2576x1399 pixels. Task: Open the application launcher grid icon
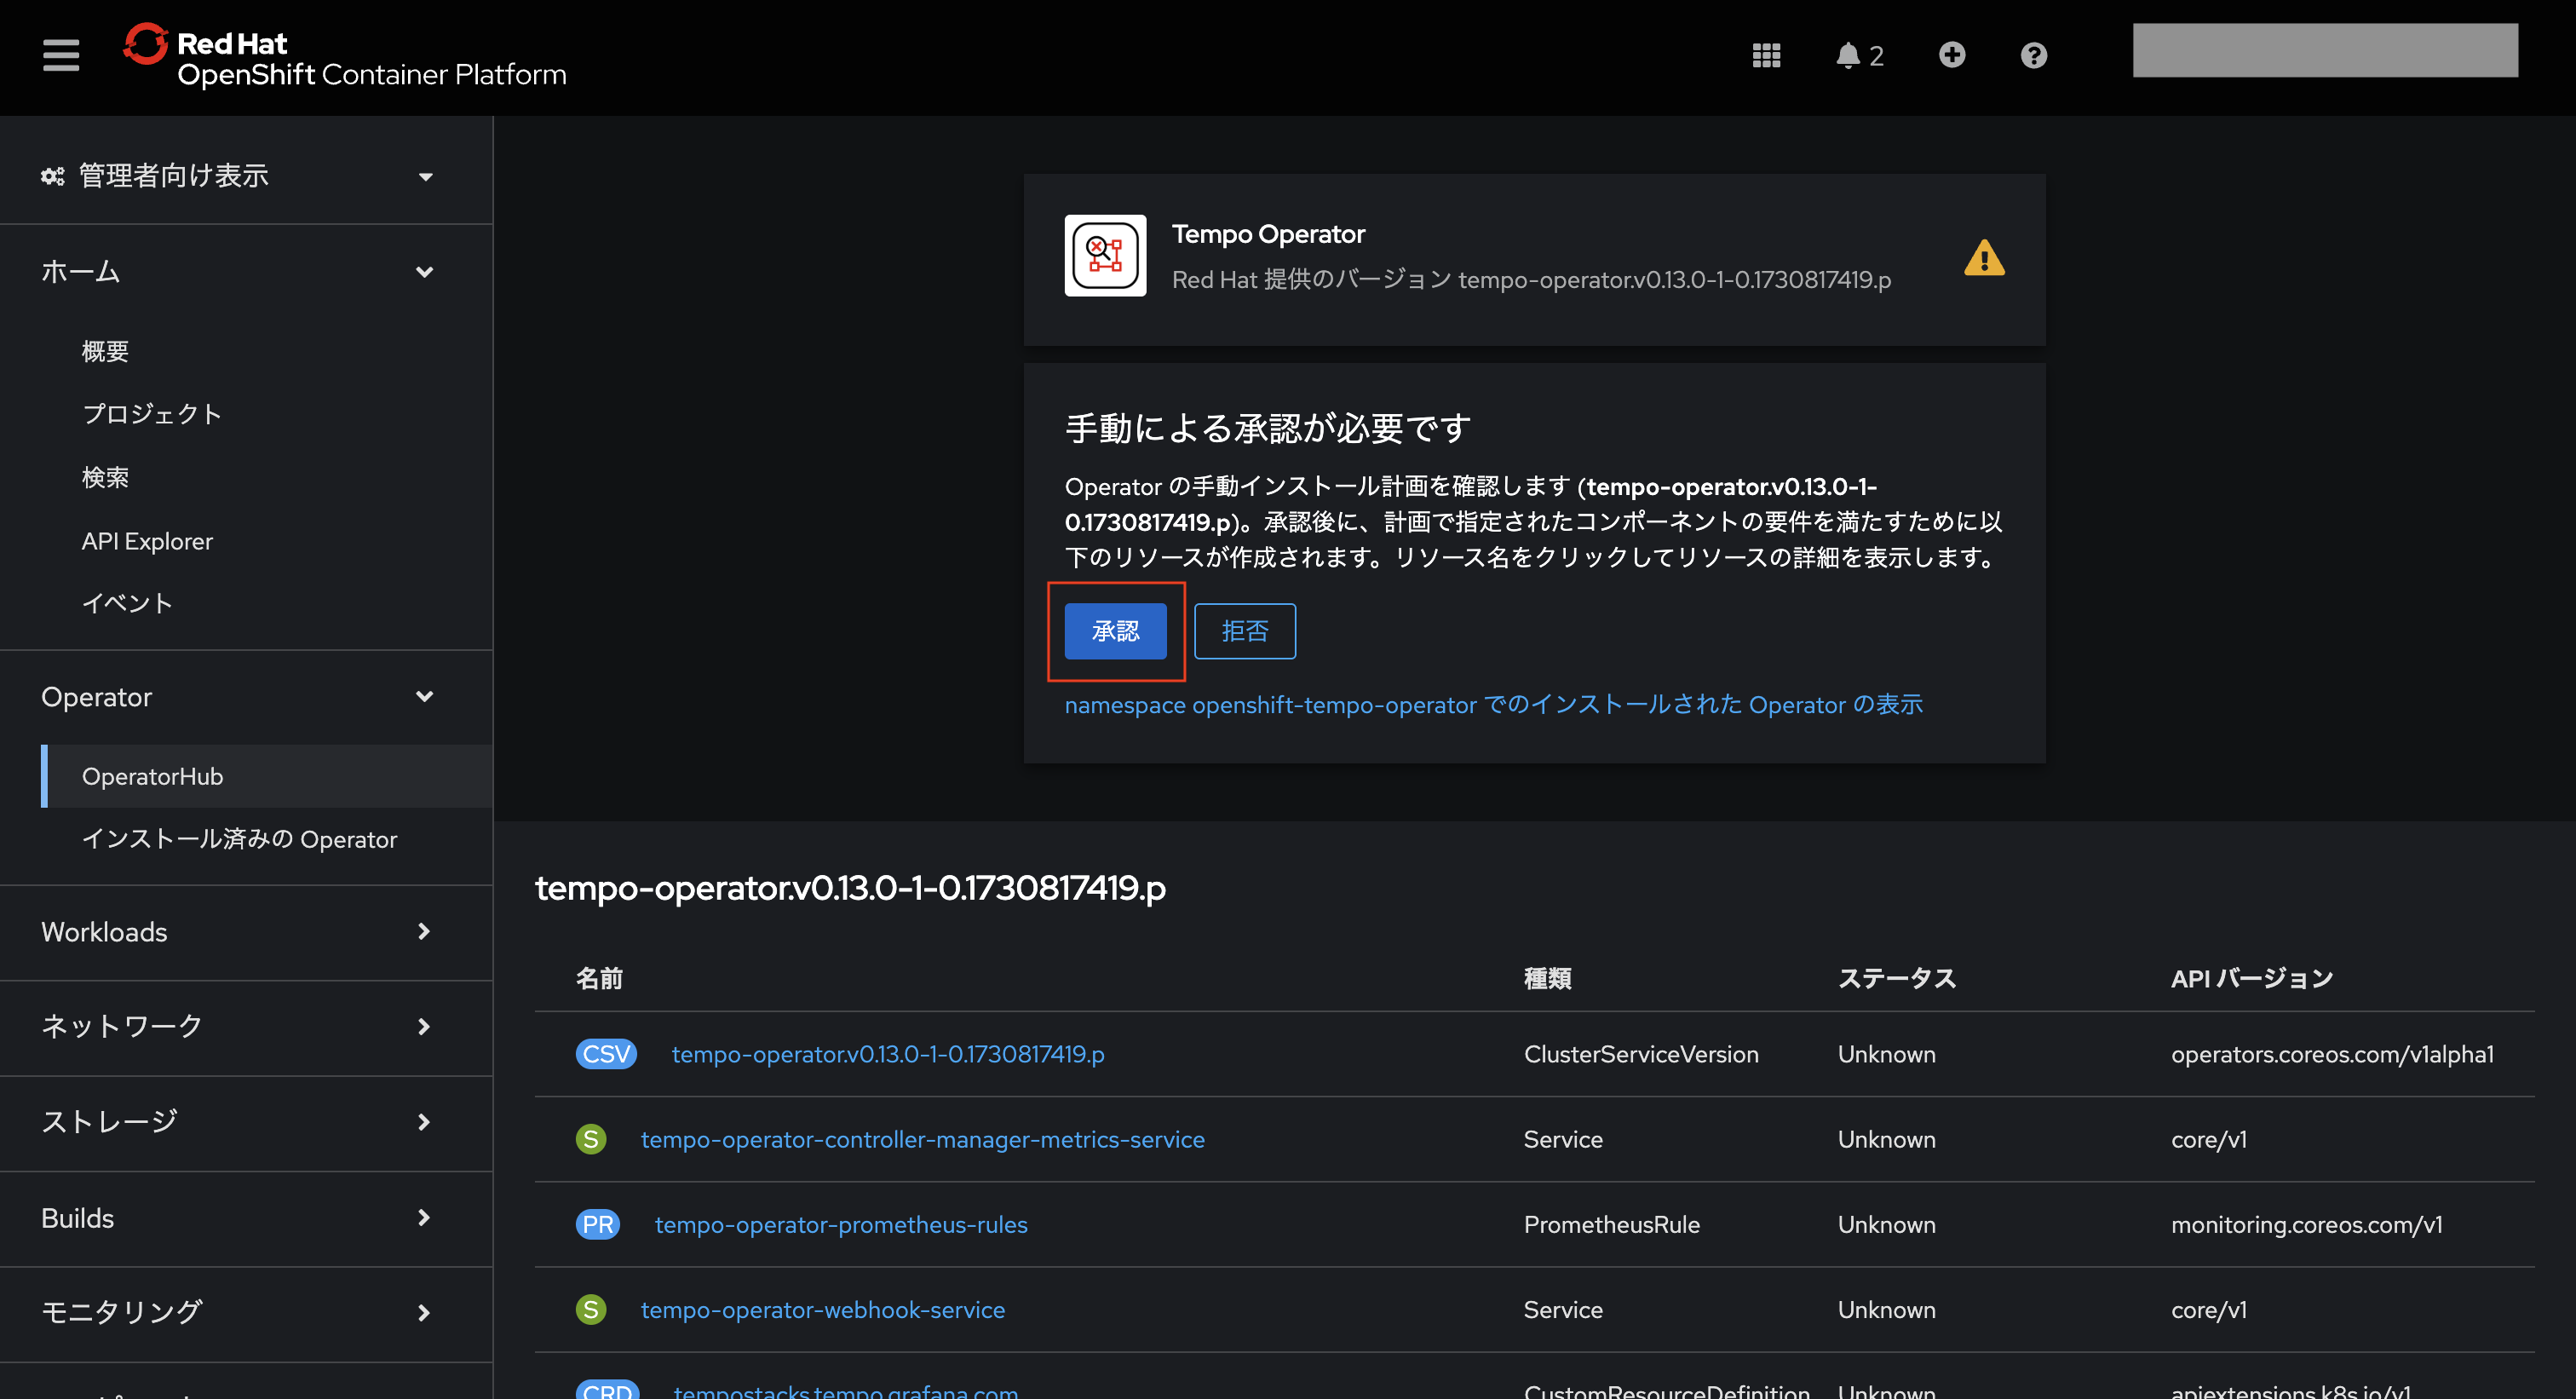pyautogui.click(x=1766, y=55)
